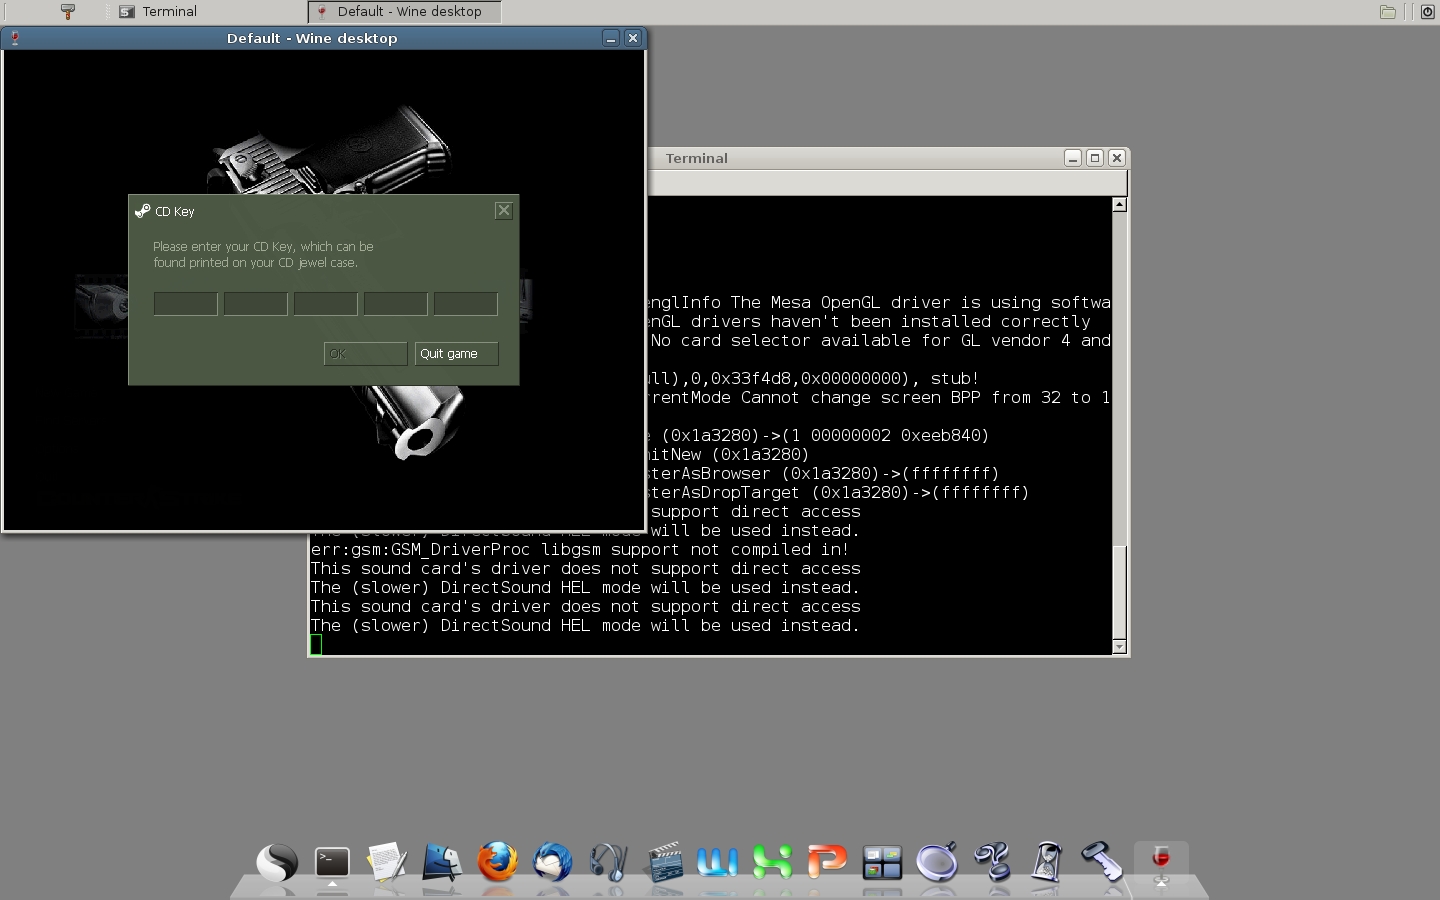Viewport: 1440px width, 900px height.
Task: Click the wine glass icon in Wine window title
Action: click(x=14, y=38)
